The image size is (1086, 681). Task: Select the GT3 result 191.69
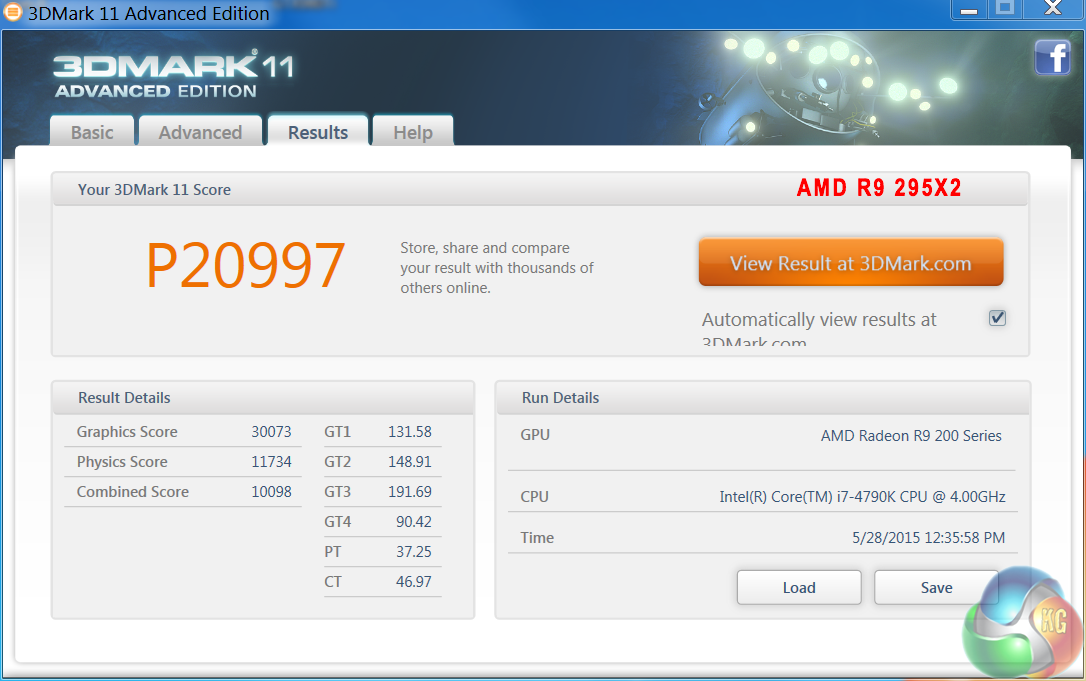point(410,491)
